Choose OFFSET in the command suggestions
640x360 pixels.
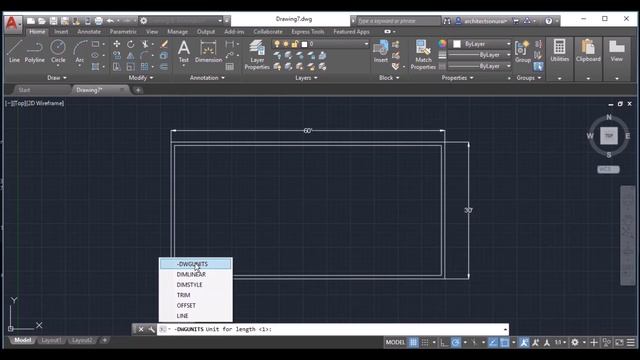pyautogui.click(x=196, y=305)
